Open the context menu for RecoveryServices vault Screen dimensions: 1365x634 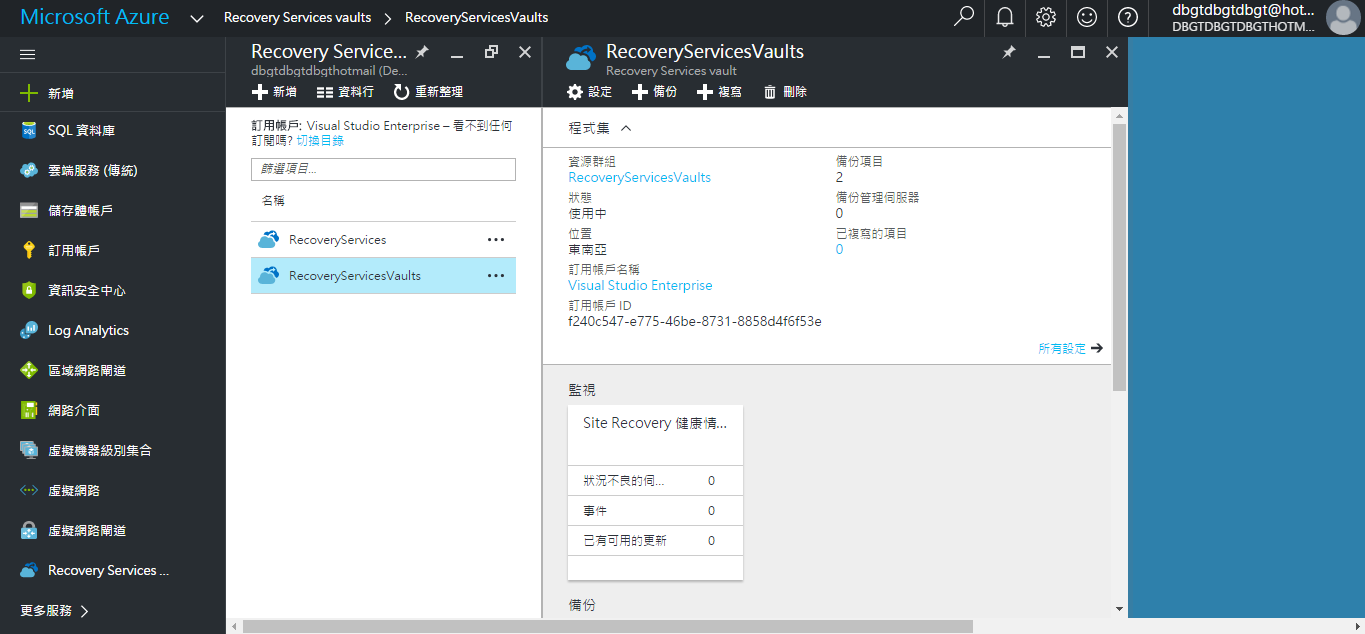(495, 239)
